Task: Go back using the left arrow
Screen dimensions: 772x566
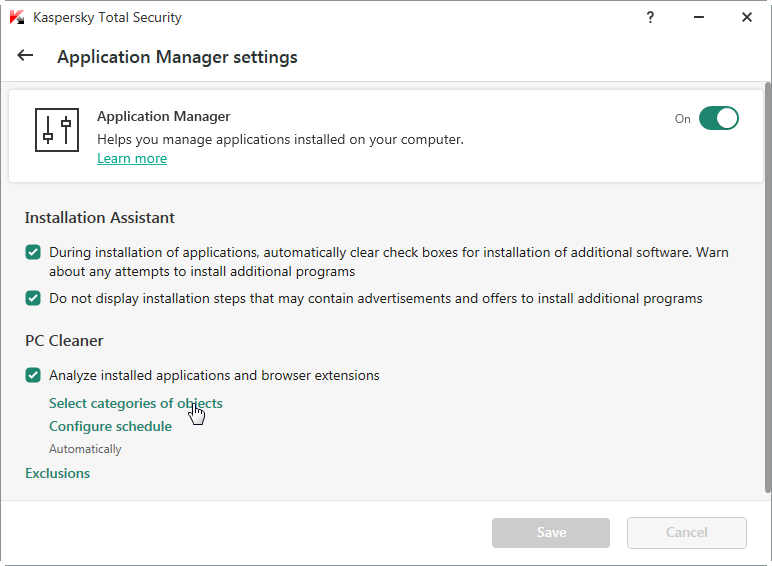Action: (x=25, y=56)
